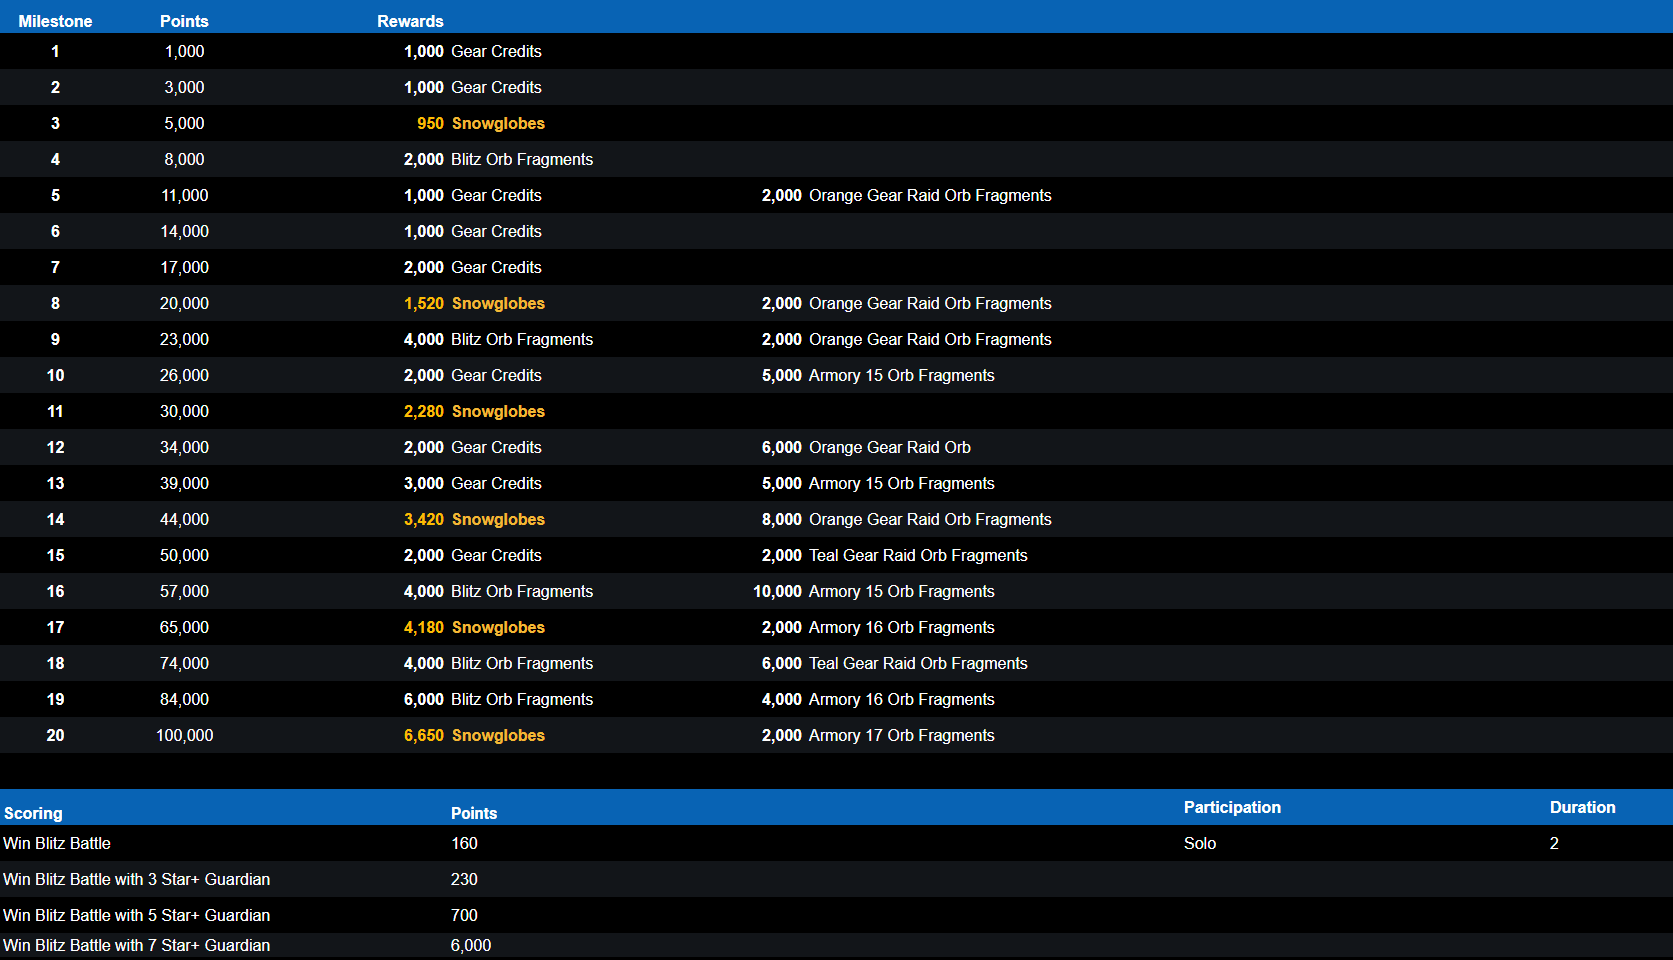Click the 100,000 points value
1673x960 pixels.
pyautogui.click(x=185, y=735)
